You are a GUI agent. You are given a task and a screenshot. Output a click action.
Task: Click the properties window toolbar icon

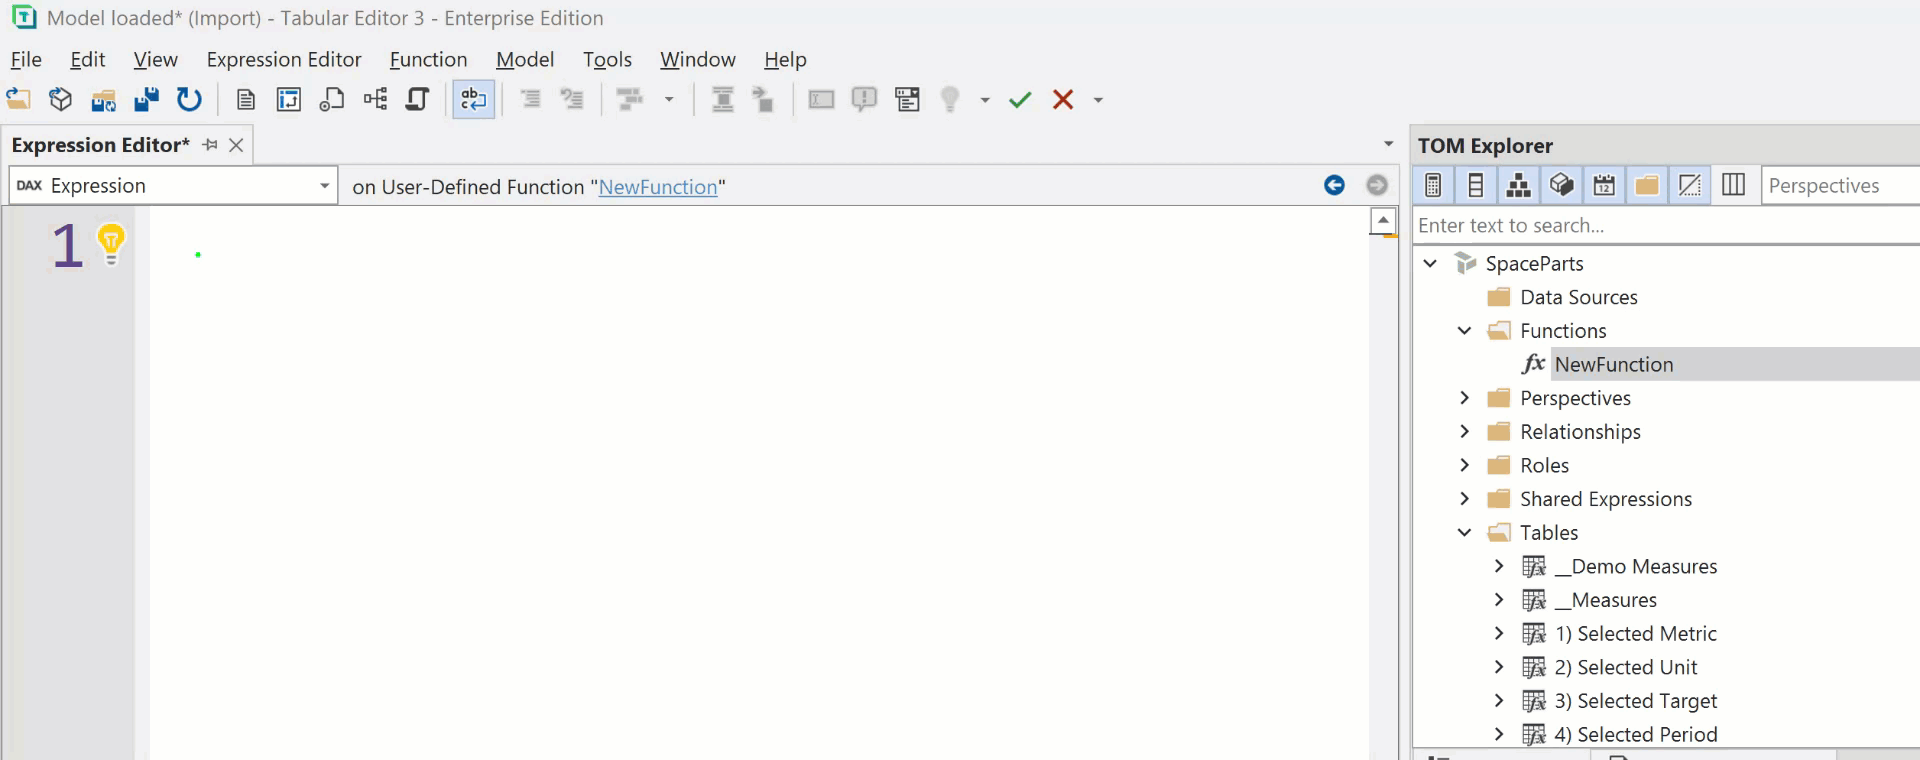pyautogui.click(x=908, y=99)
